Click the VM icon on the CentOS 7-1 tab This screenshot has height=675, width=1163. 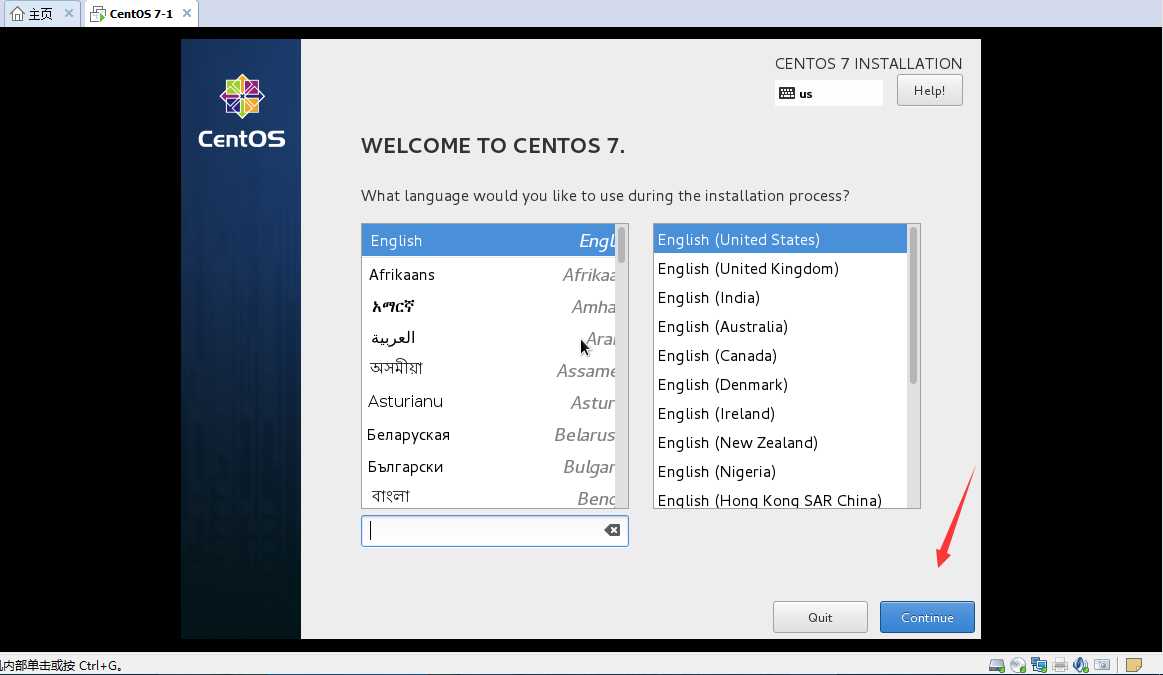tap(97, 13)
